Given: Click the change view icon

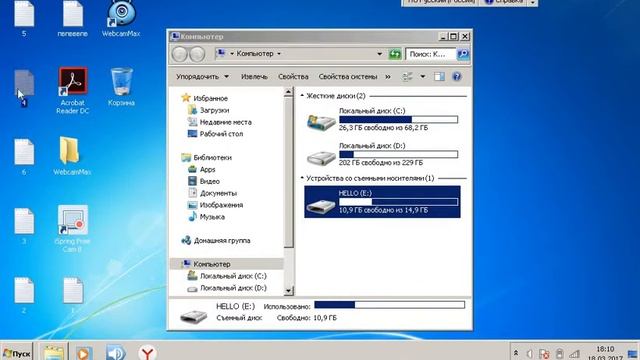Looking at the screenshot, I should click(x=407, y=77).
